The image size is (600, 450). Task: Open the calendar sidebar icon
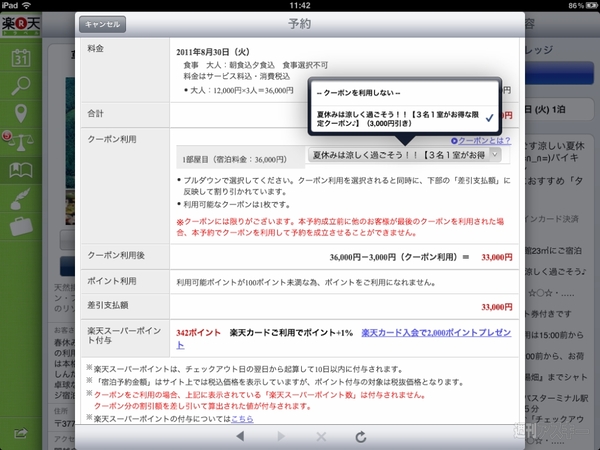[x=21, y=58]
